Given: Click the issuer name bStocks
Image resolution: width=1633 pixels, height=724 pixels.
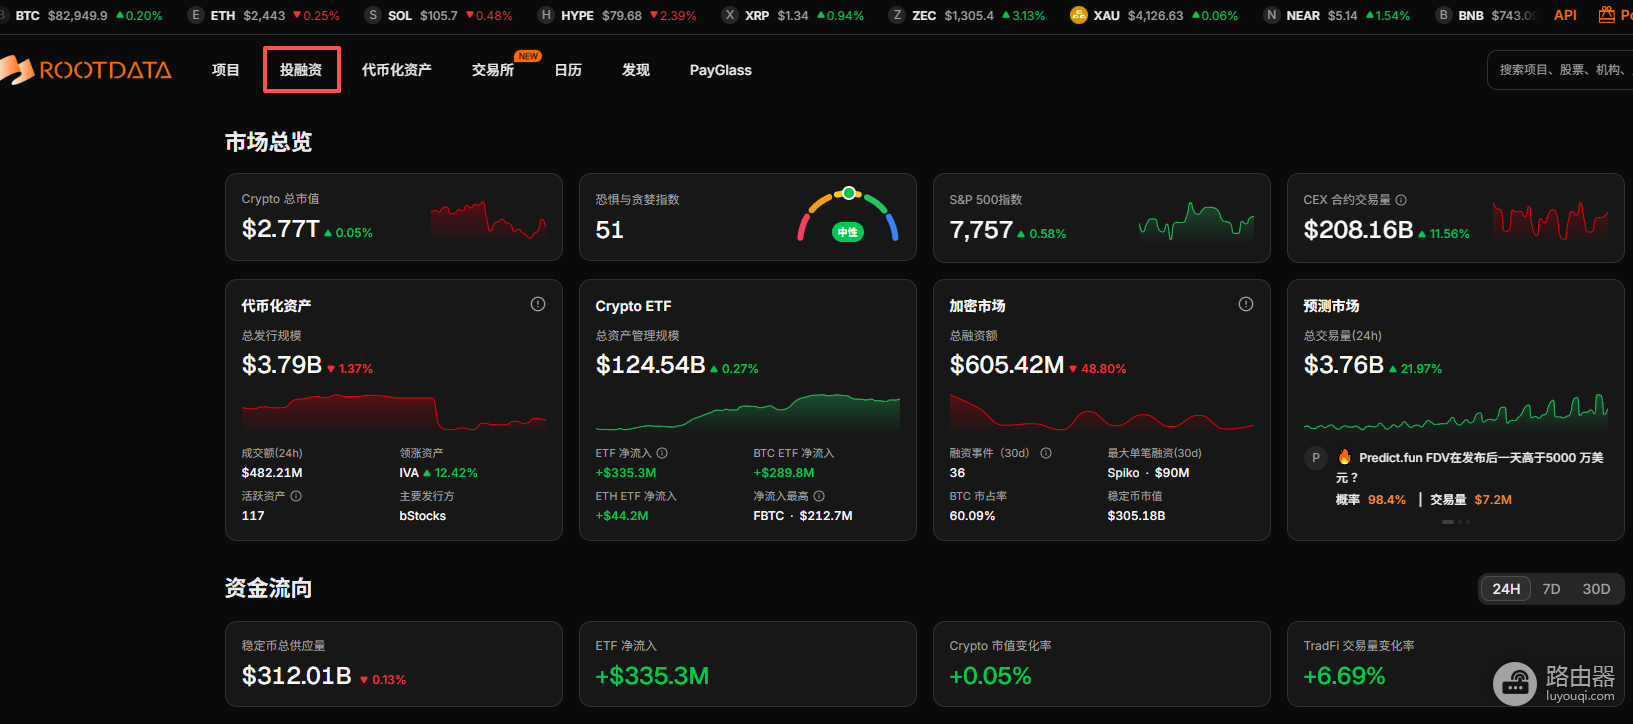Looking at the screenshot, I should [423, 516].
